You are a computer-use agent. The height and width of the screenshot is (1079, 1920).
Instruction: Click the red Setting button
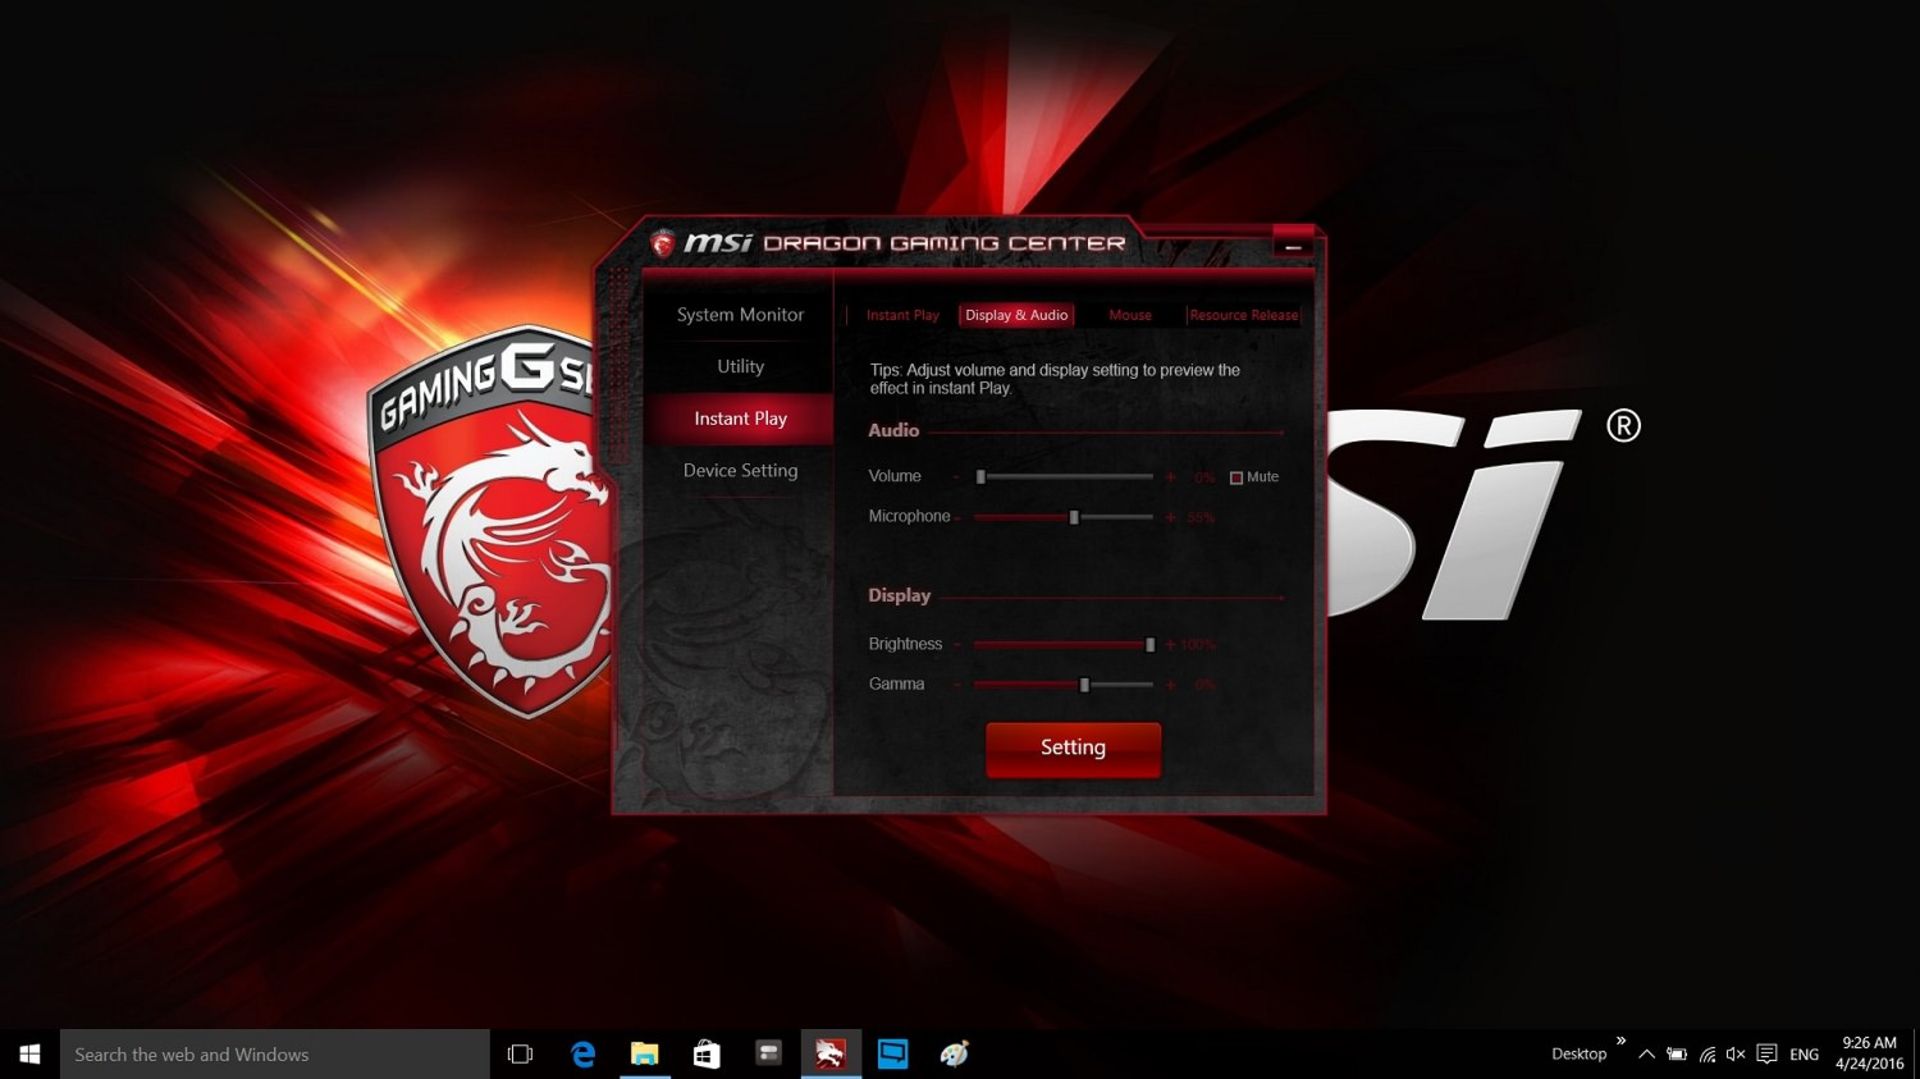1073,748
